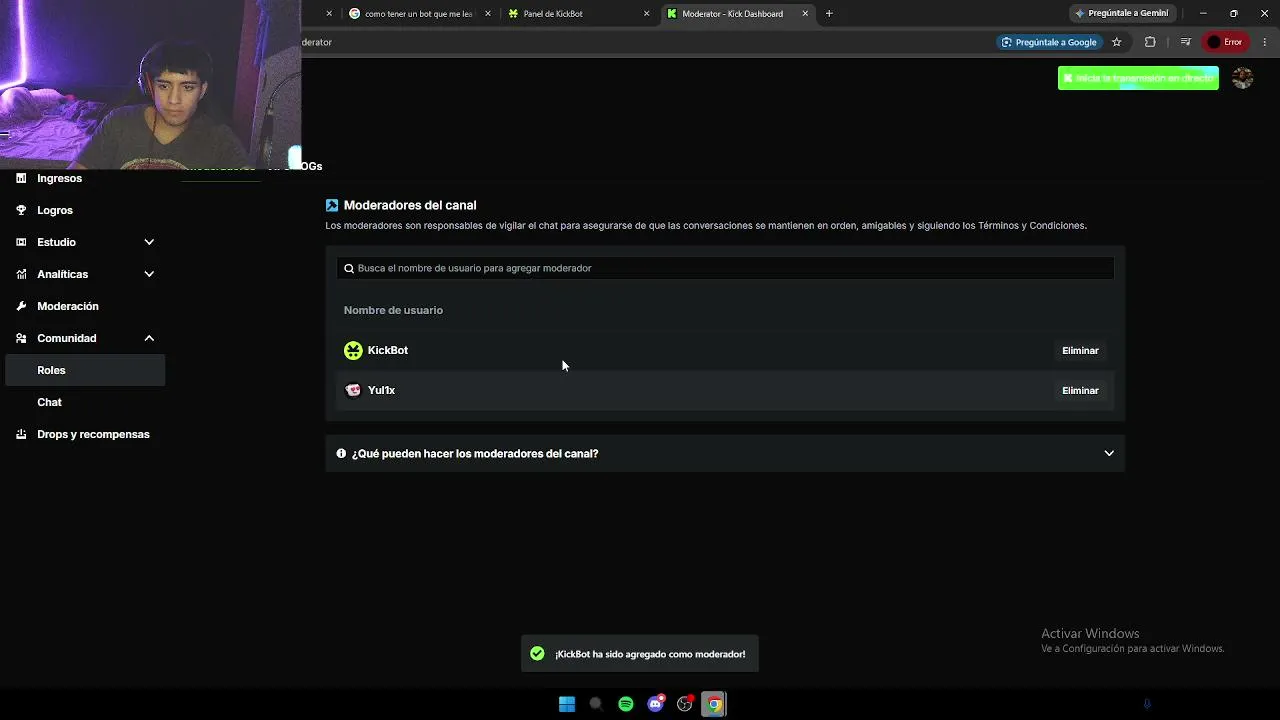The image size is (1280, 720).
Task: Expand the Analíticas submenu chevron
Action: click(149, 274)
